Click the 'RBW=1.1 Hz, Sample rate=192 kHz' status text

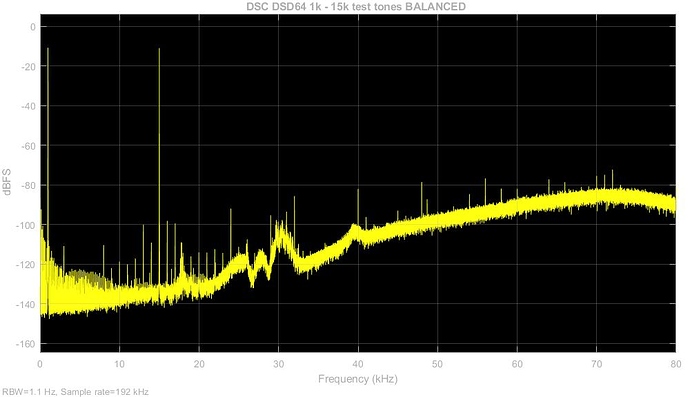coord(75,392)
